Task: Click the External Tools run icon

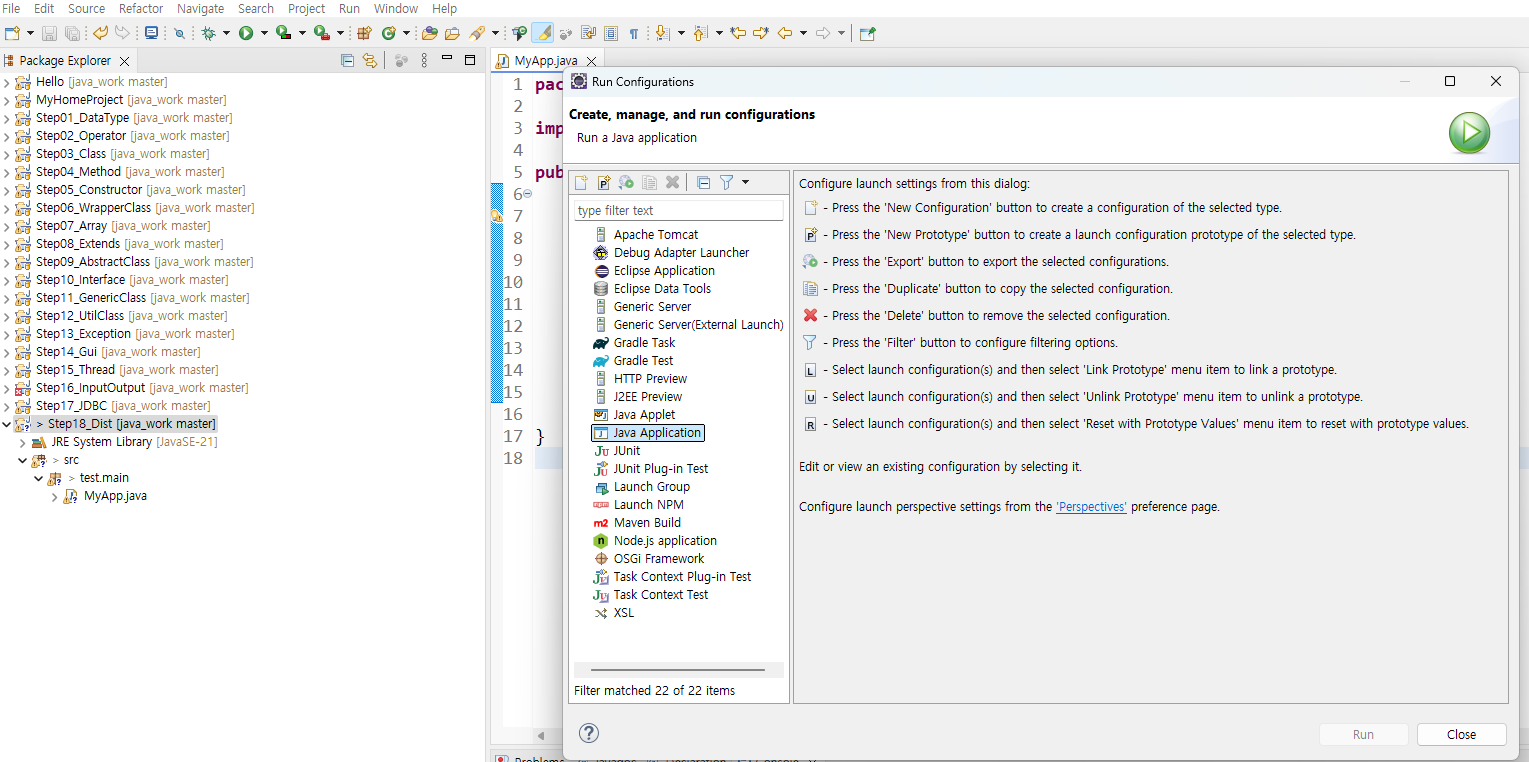Action: click(x=321, y=33)
